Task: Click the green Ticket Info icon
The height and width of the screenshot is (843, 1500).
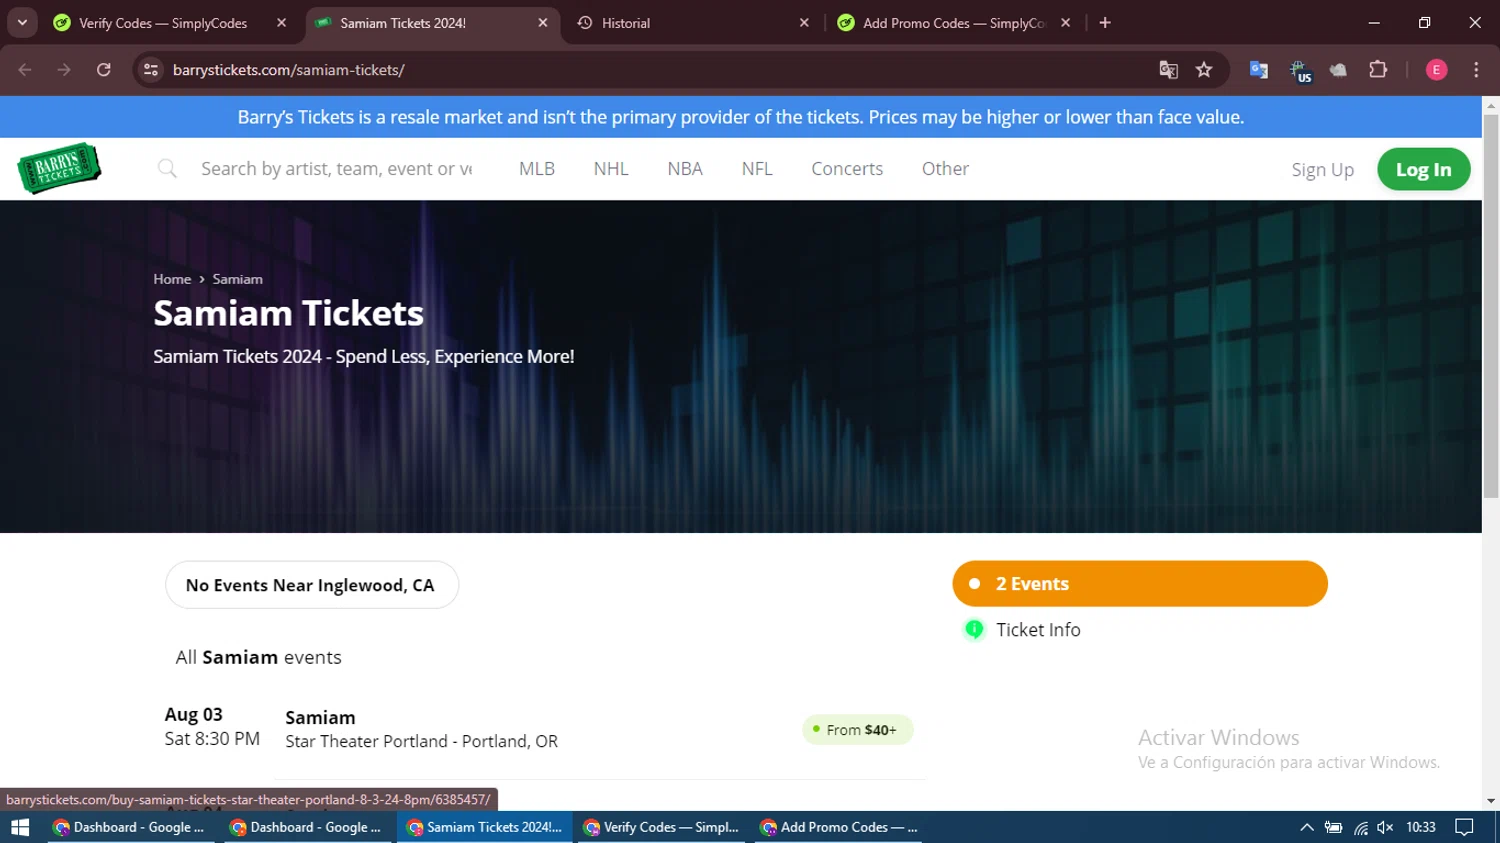Action: point(974,630)
